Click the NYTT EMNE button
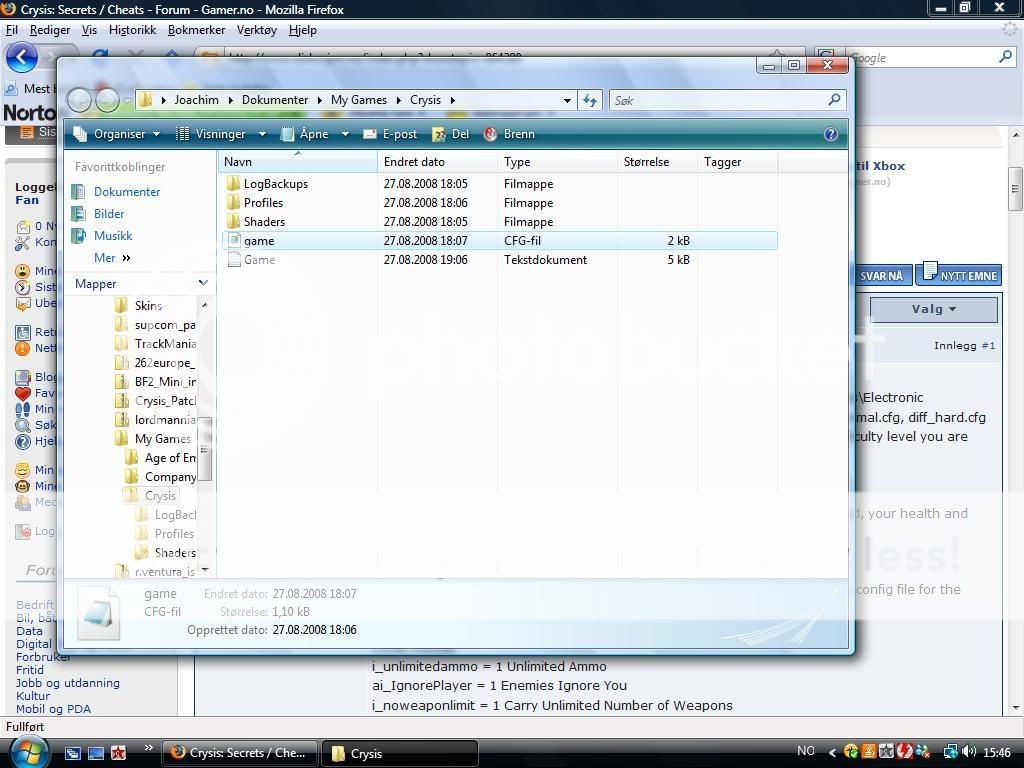The height and width of the screenshot is (768, 1024). pyautogui.click(x=959, y=275)
